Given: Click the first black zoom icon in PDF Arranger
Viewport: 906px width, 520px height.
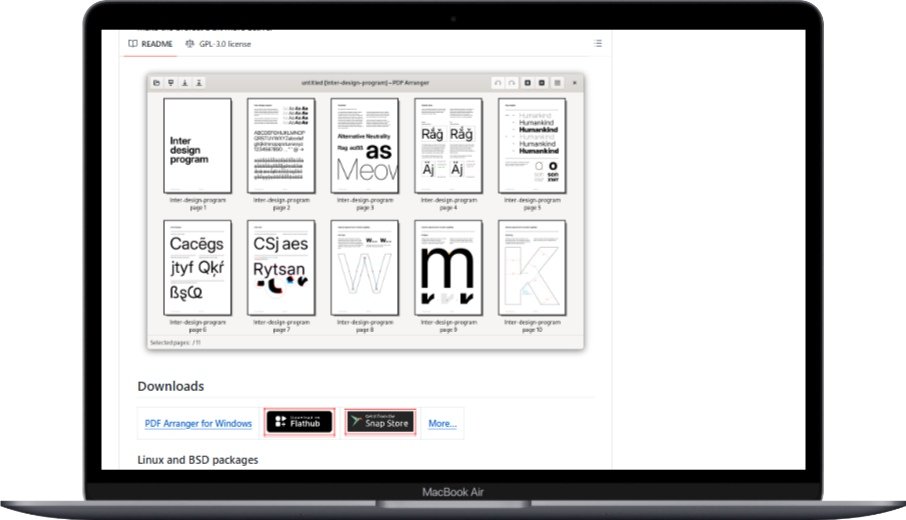Looking at the screenshot, I should click(528, 83).
